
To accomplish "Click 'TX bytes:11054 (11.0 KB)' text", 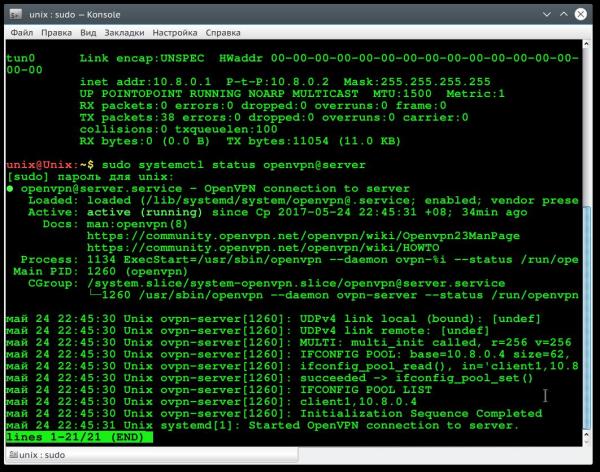I will click(x=313, y=141).
